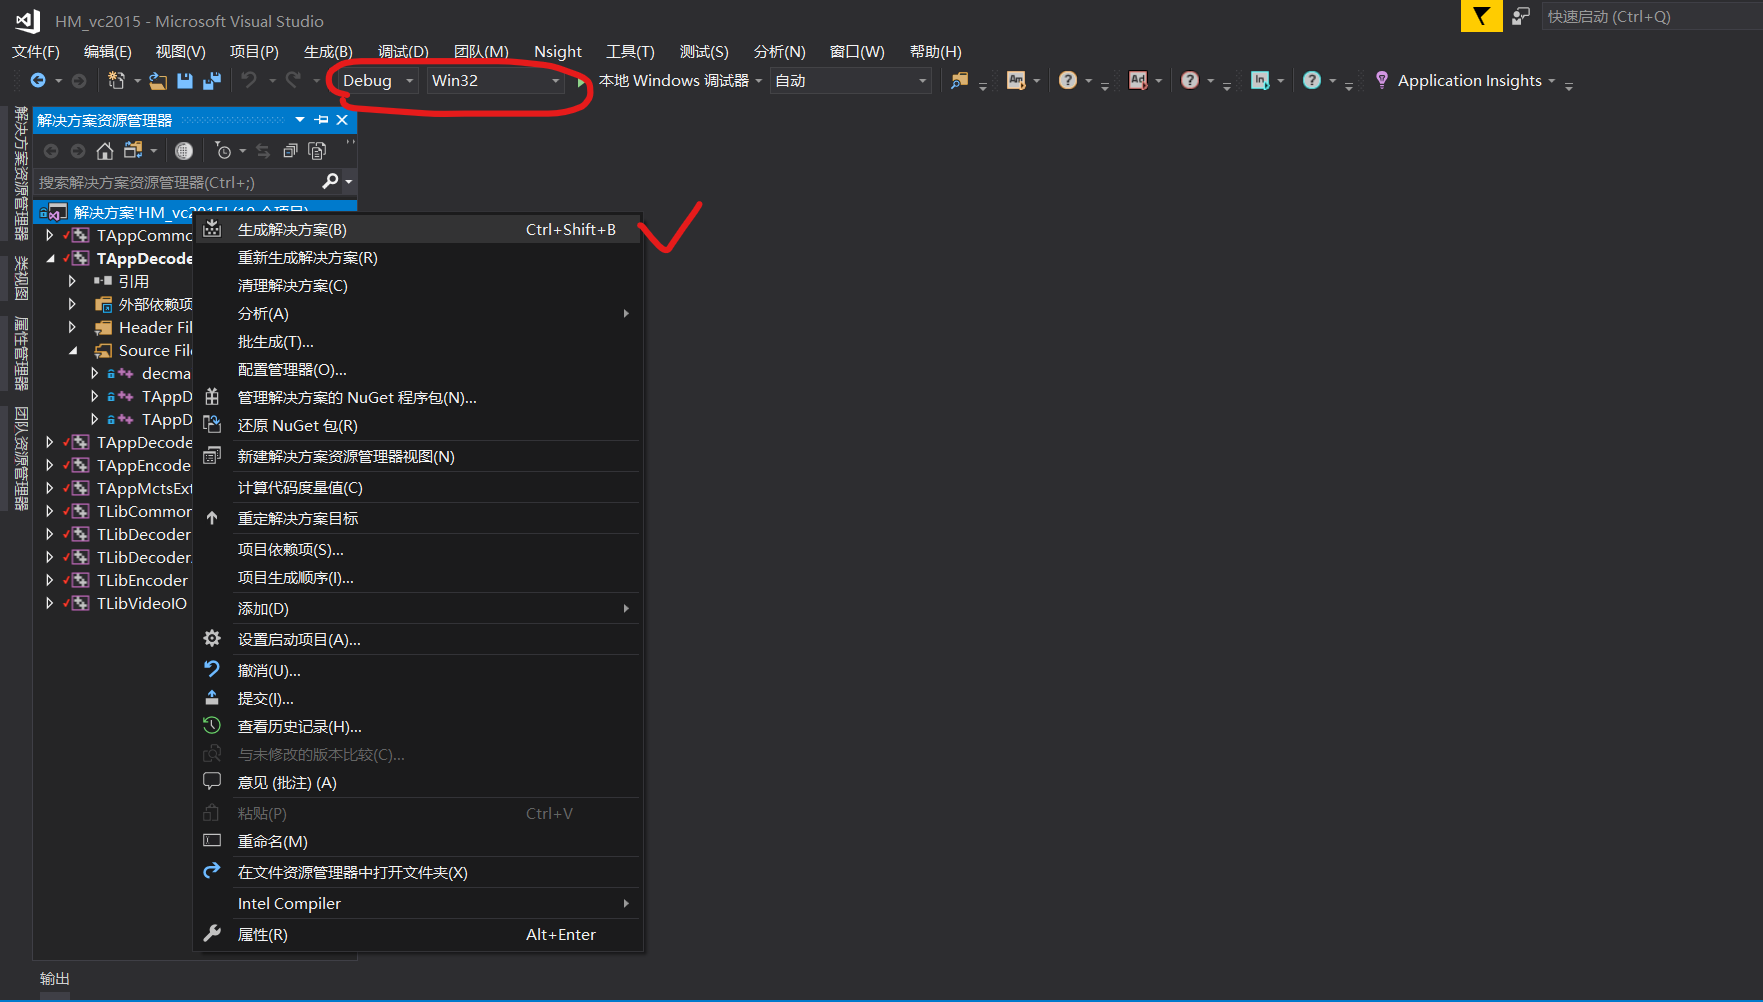Click the Show All Files icon
1763x1002 pixels.
point(317,151)
